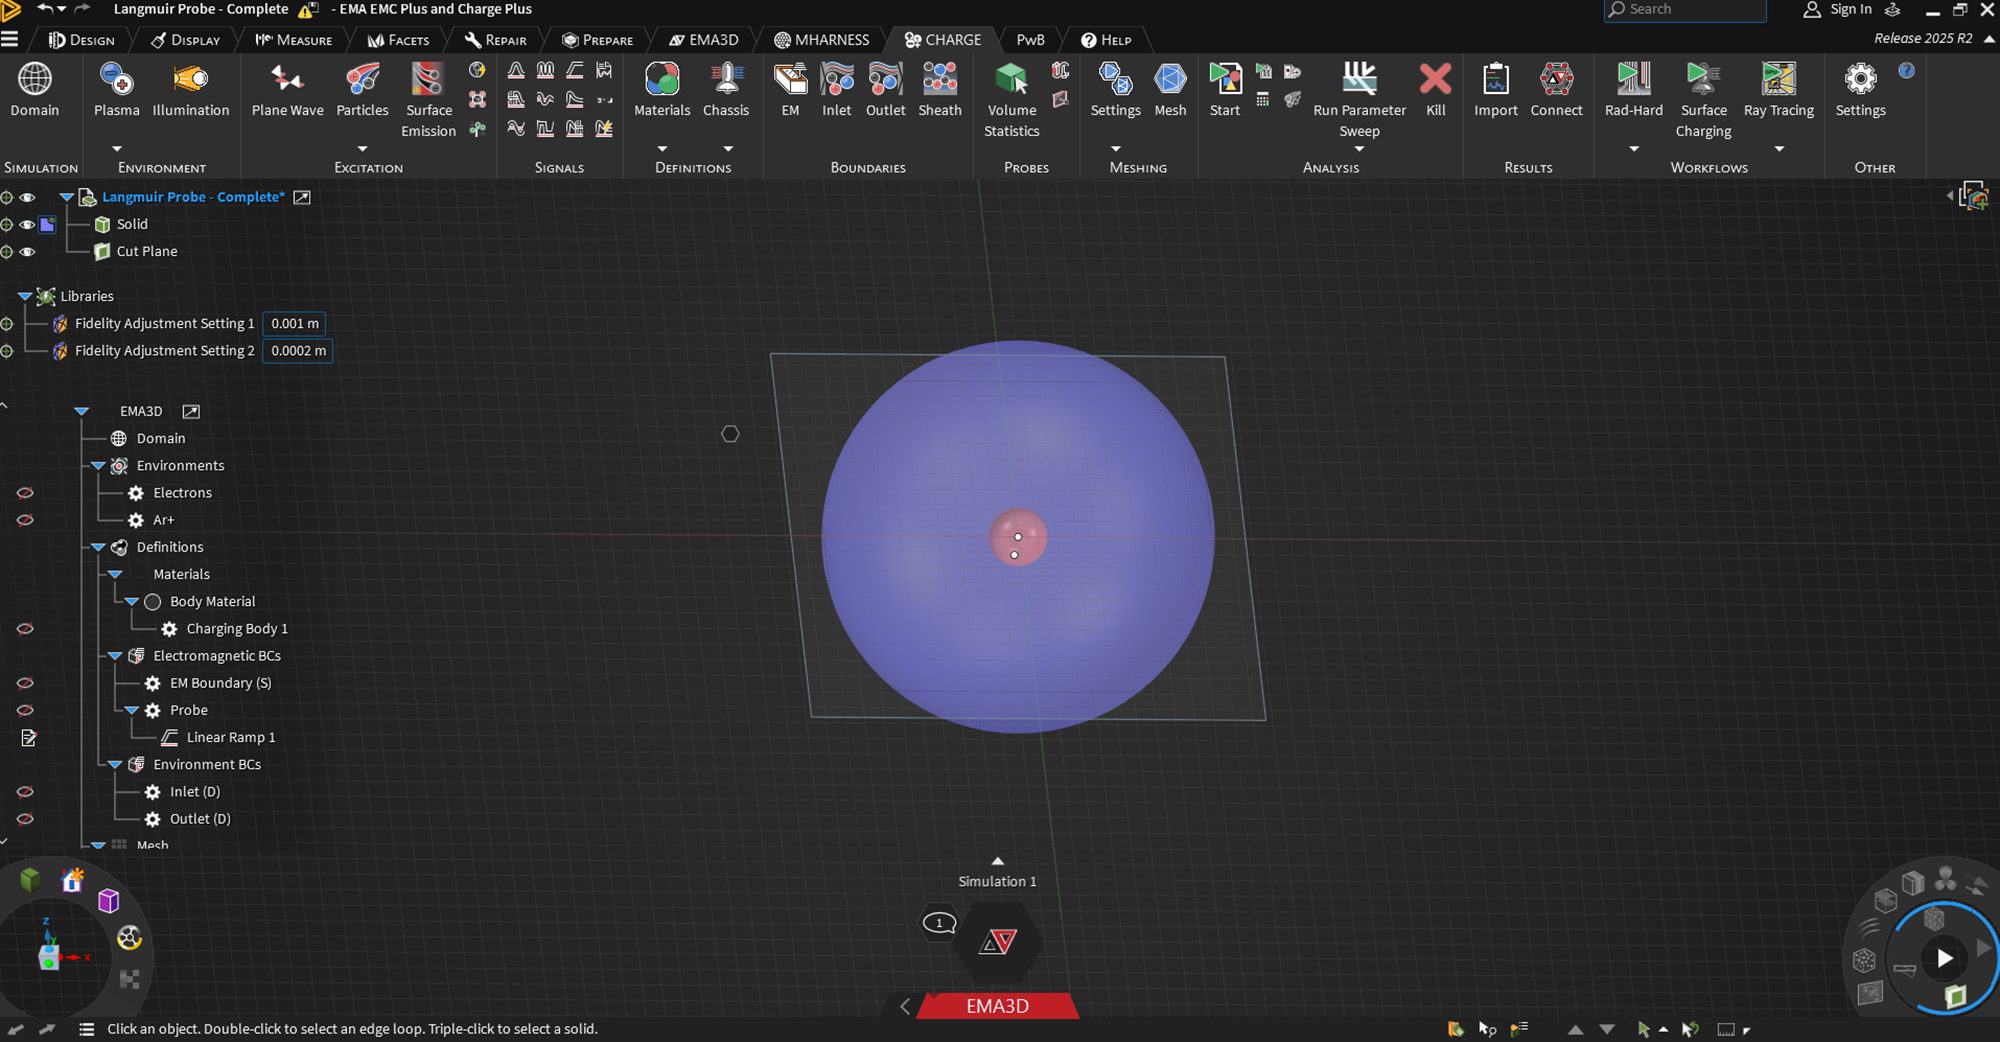Collapse the Libraries tree node
This screenshot has width=2000, height=1042.
click(25, 297)
